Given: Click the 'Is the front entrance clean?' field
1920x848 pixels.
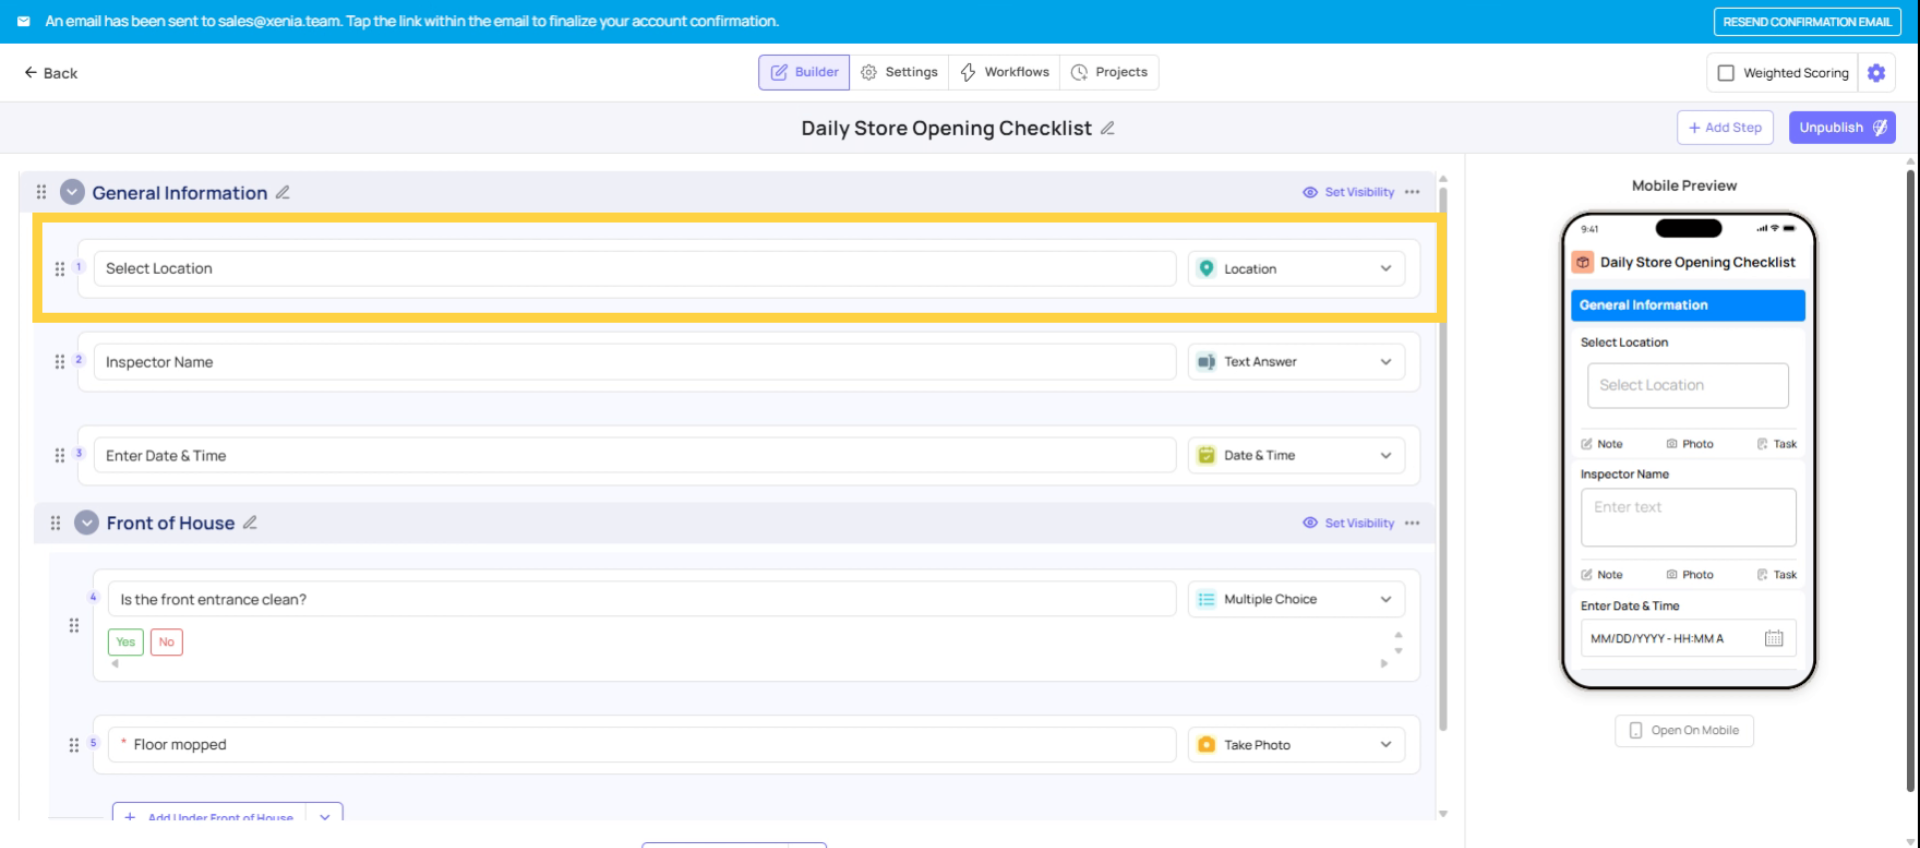Looking at the screenshot, I should coord(641,599).
